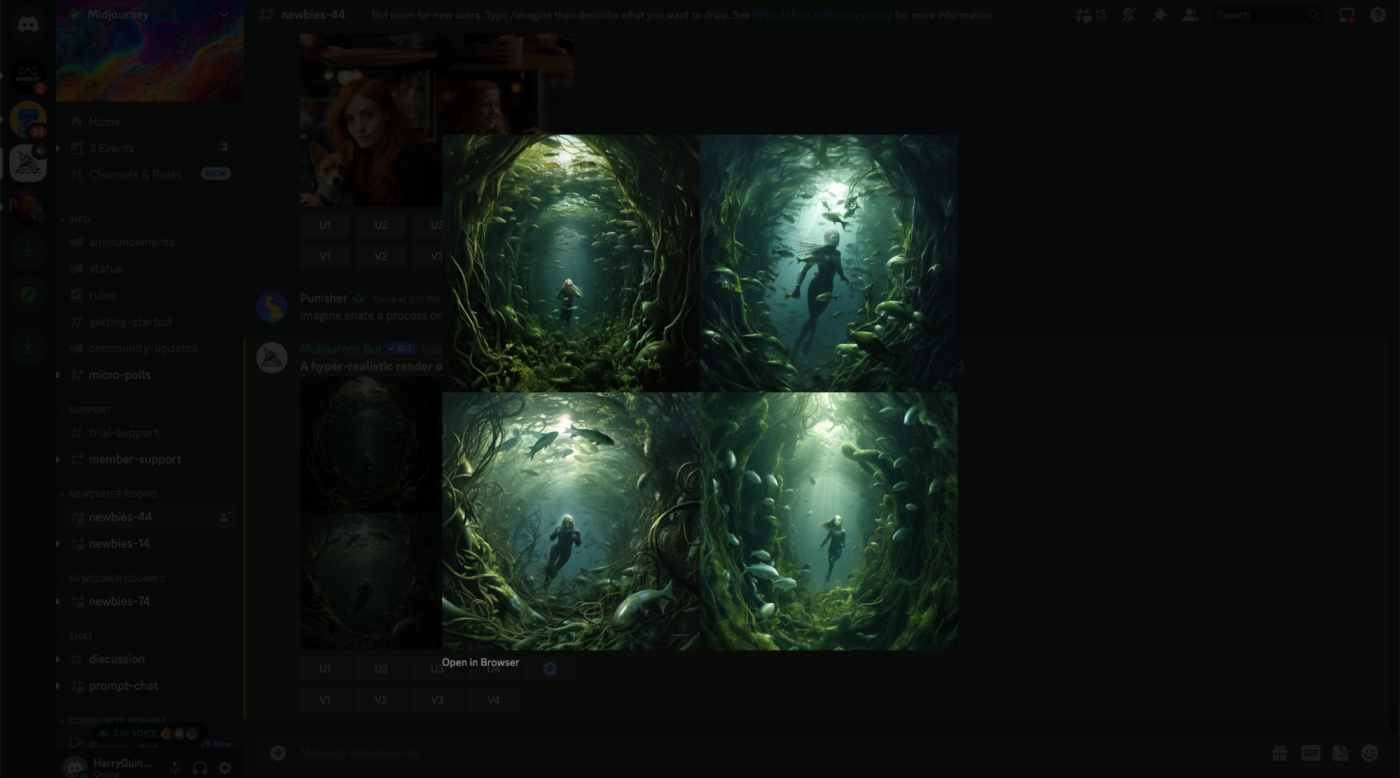The height and width of the screenshot is (778, 1400).
Task: Expand the 3 Events row arrow
Action: point(57,148)
